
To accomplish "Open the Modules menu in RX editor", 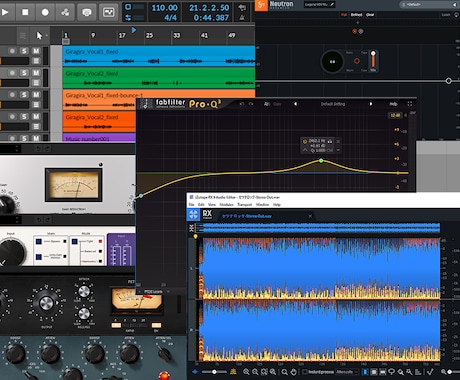I will [x=226, y=204].
